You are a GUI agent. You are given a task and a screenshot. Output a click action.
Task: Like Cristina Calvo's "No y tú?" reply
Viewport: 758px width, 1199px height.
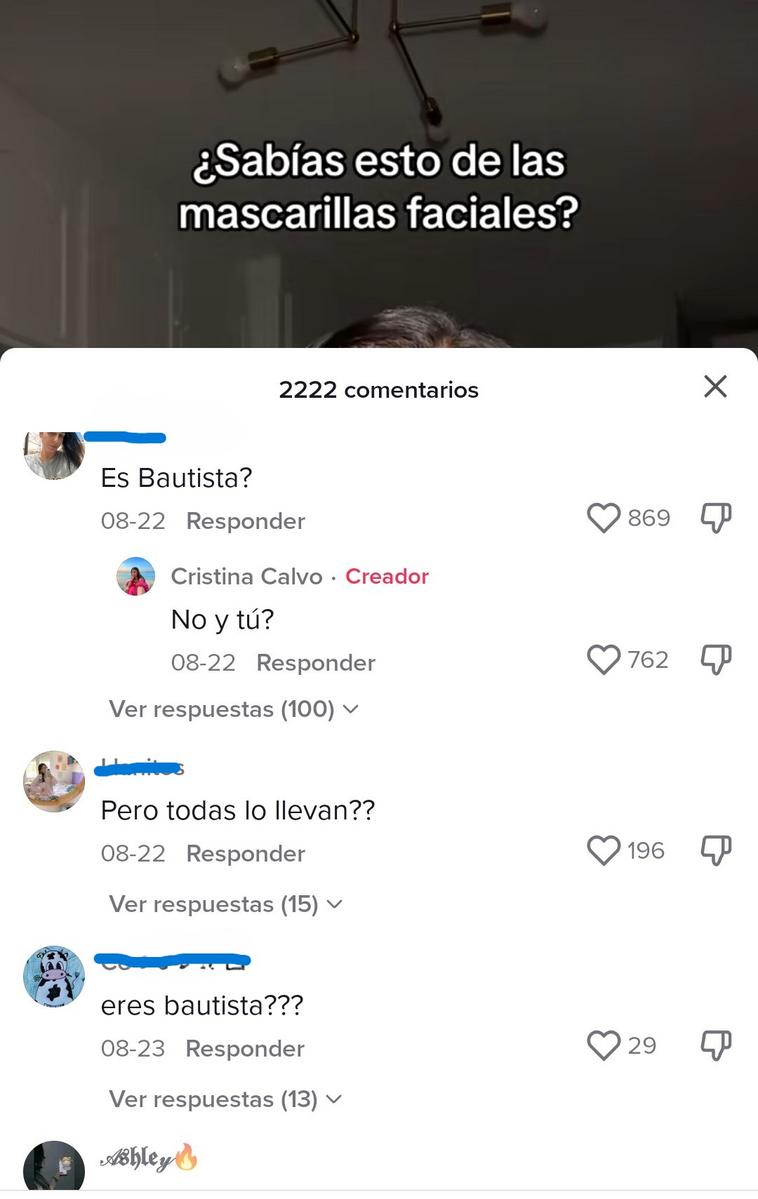point(603,660)
